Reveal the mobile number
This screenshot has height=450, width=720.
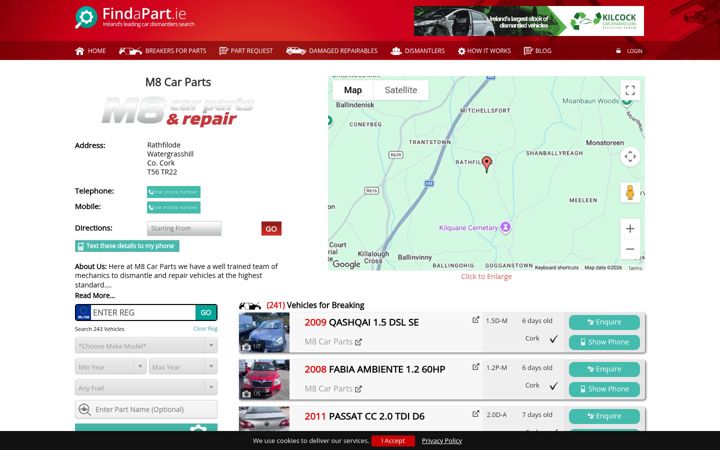[x=174, y=208]
